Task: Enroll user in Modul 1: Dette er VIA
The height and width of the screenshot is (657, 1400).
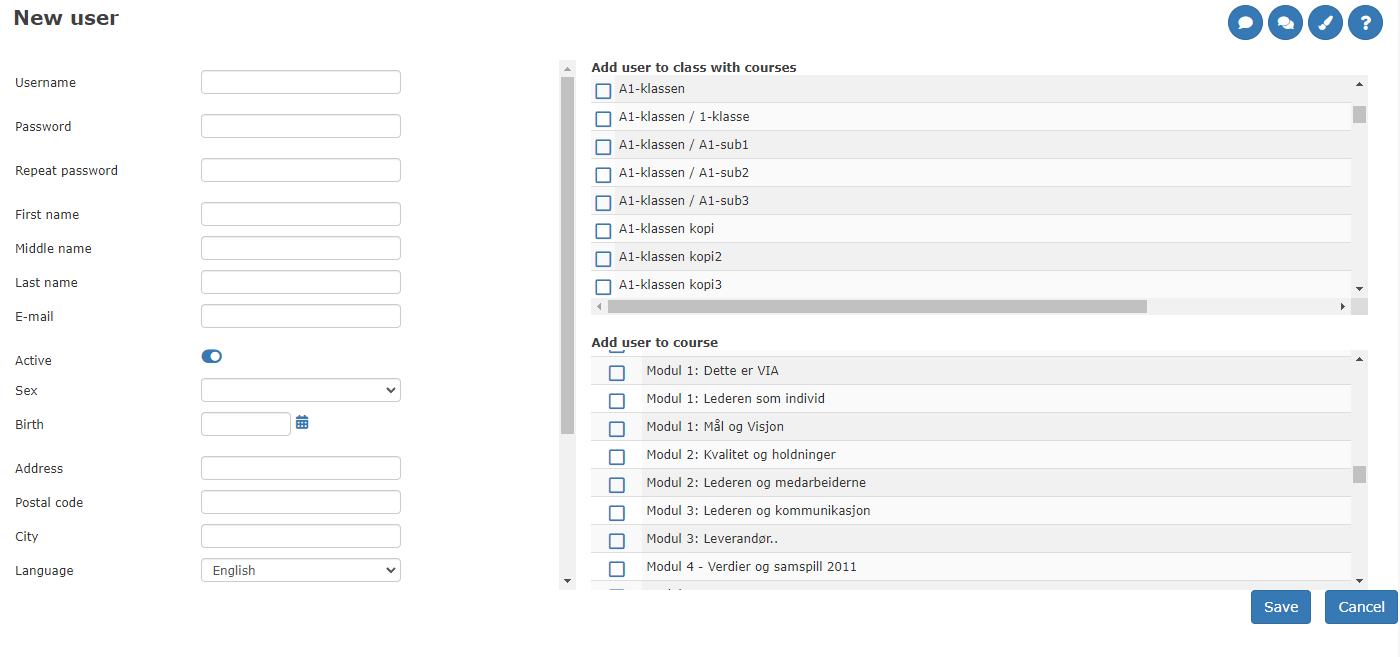Action: [x=617, y=372]
